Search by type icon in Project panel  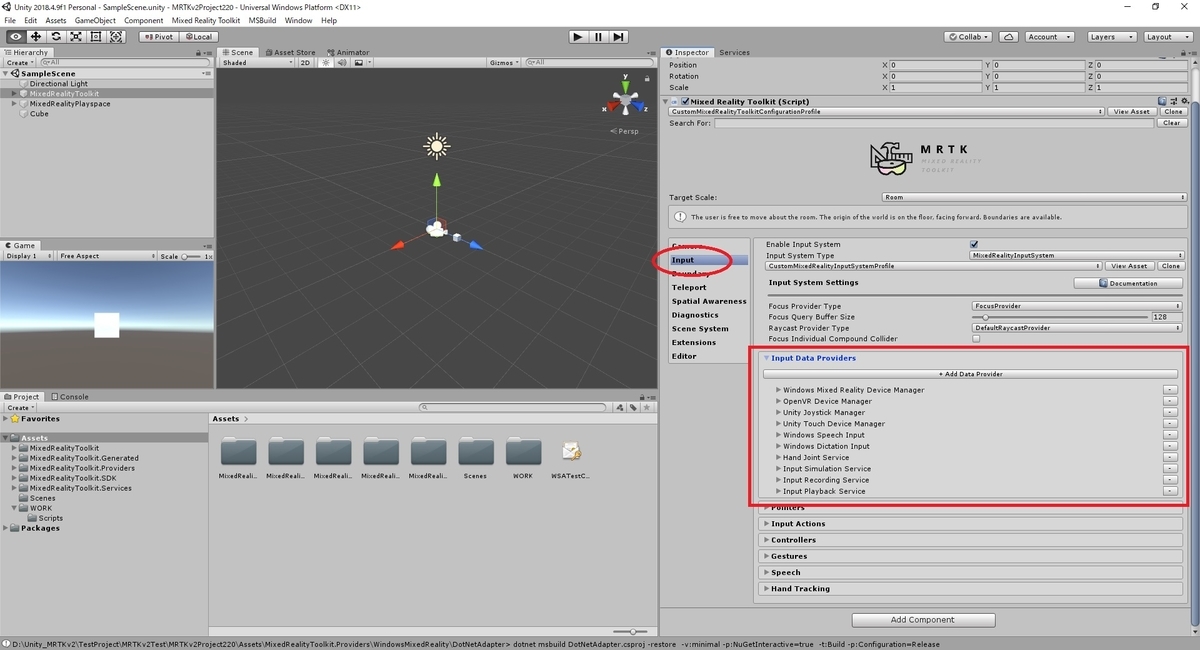(x=621, y=407)
